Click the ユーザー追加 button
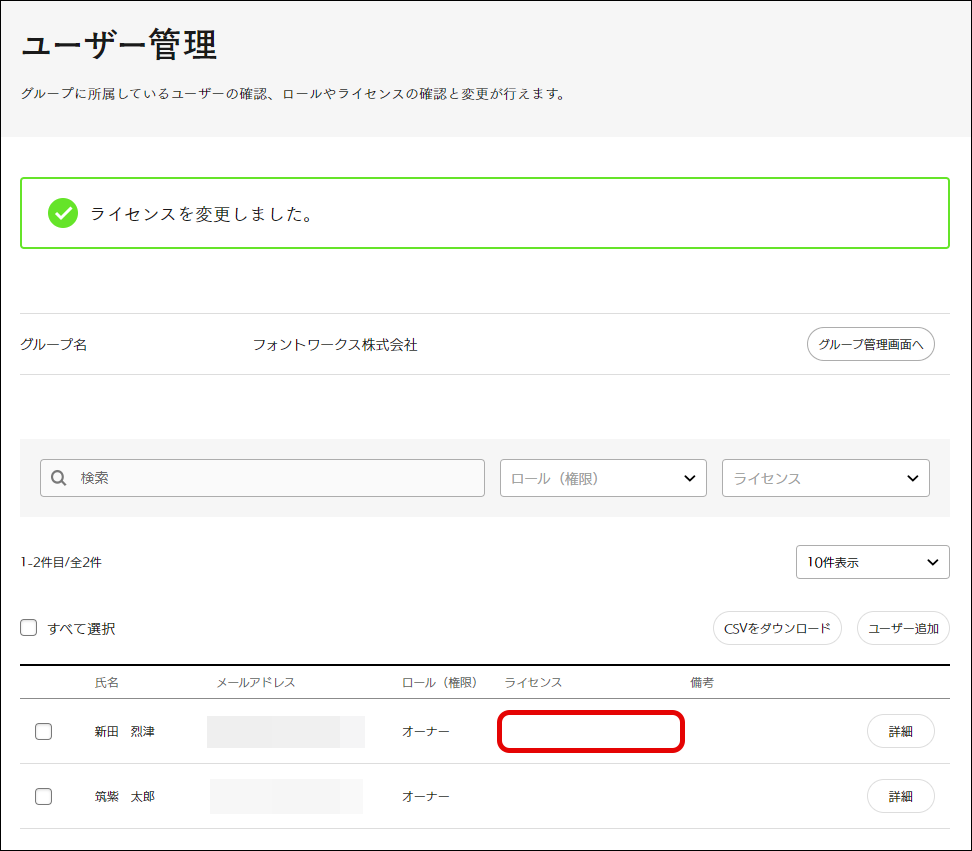This screenshot has height=851, width=972. tap(903, 629)
